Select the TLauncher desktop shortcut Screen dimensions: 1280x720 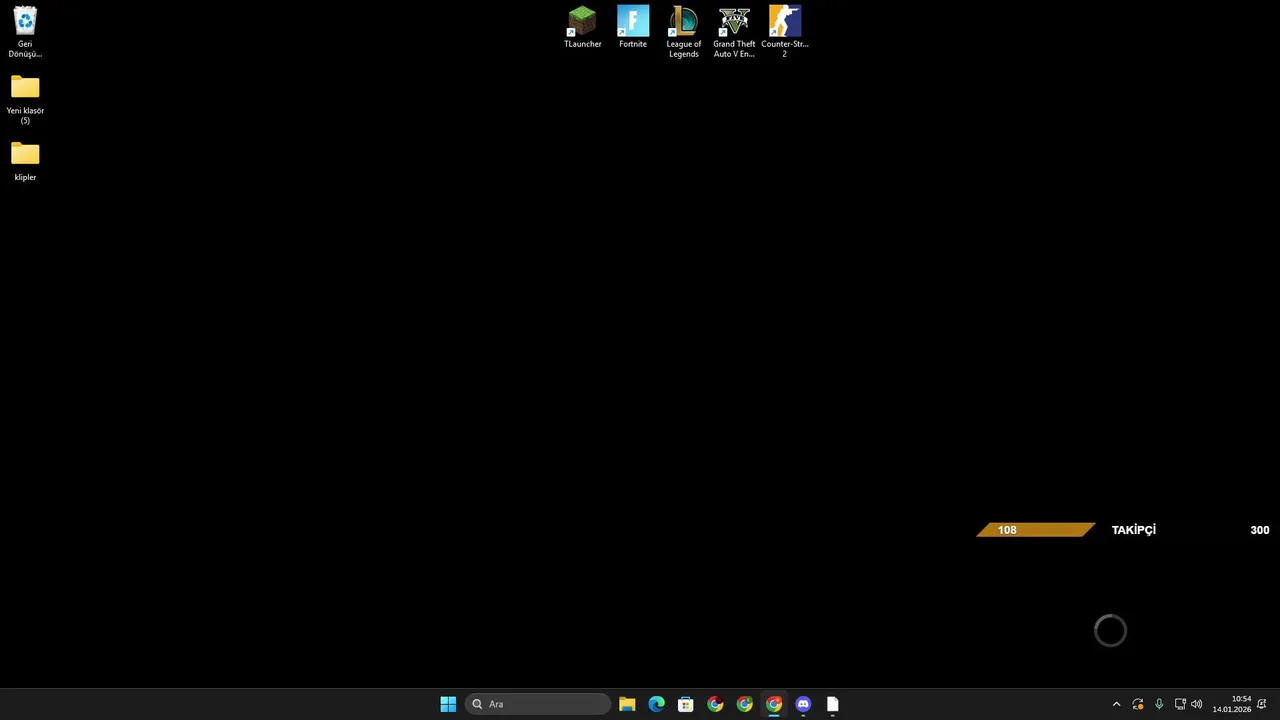pos(582,27)
